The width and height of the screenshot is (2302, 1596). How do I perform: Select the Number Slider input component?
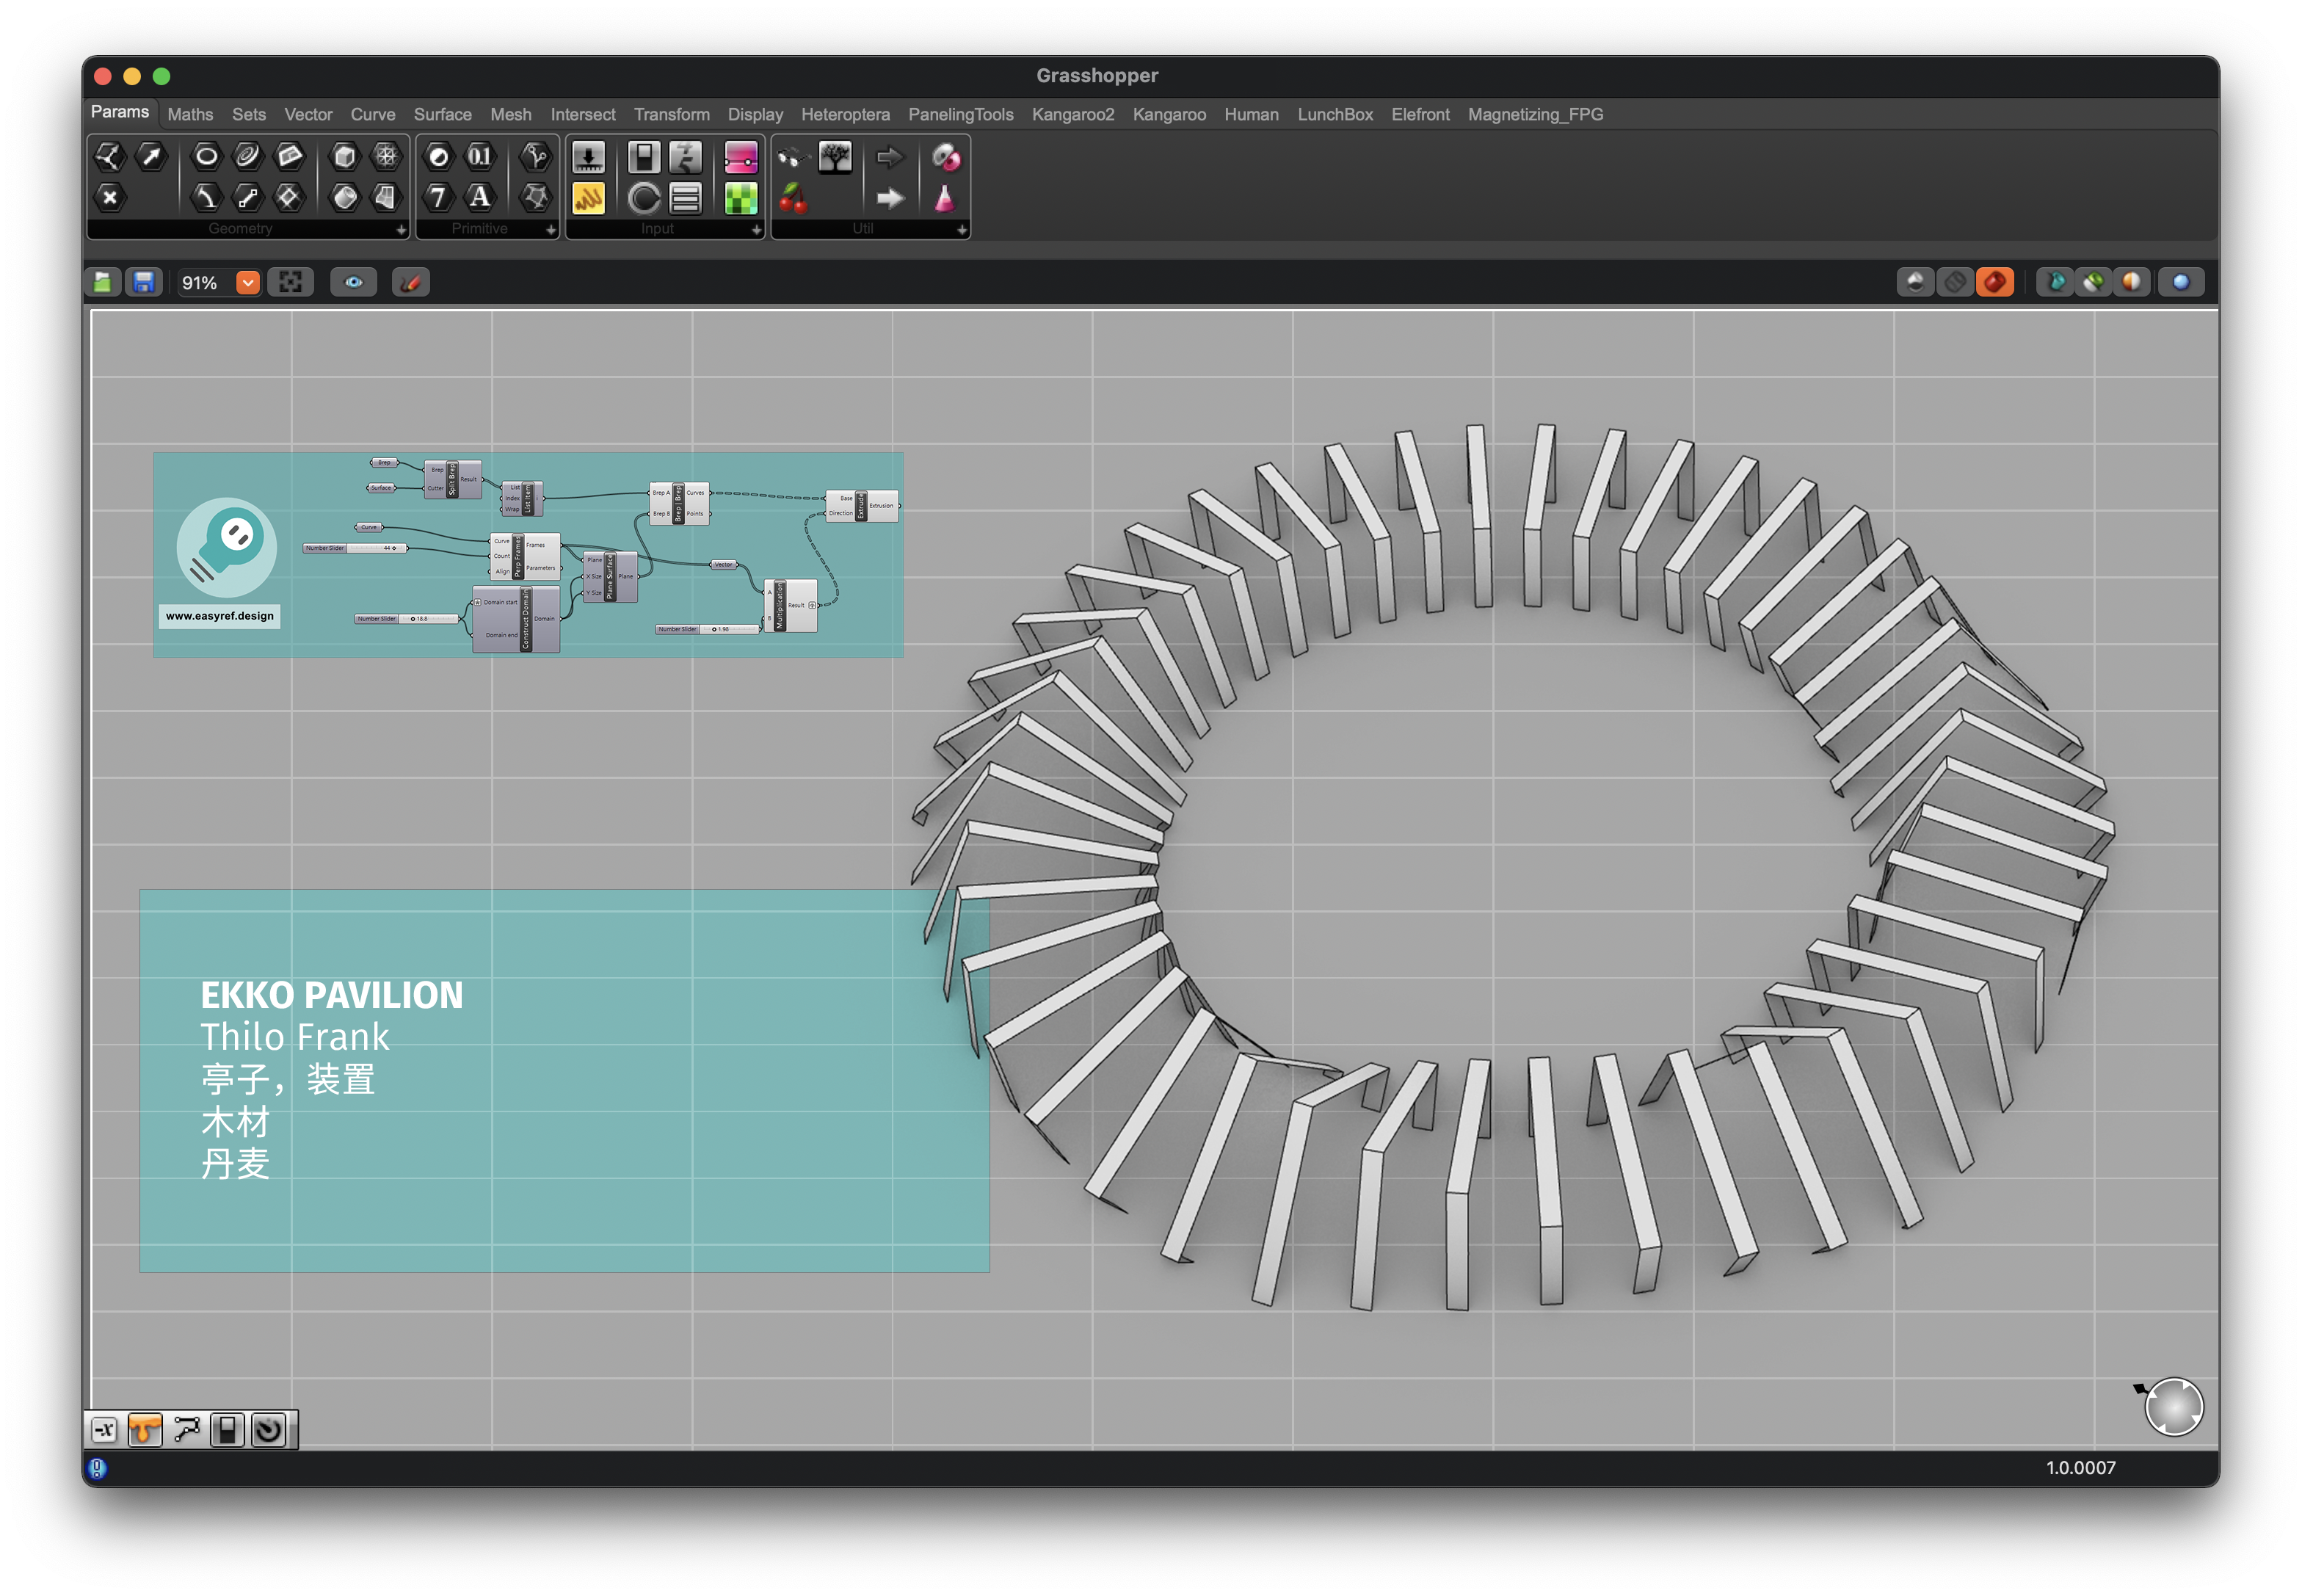tap(587, 157)
